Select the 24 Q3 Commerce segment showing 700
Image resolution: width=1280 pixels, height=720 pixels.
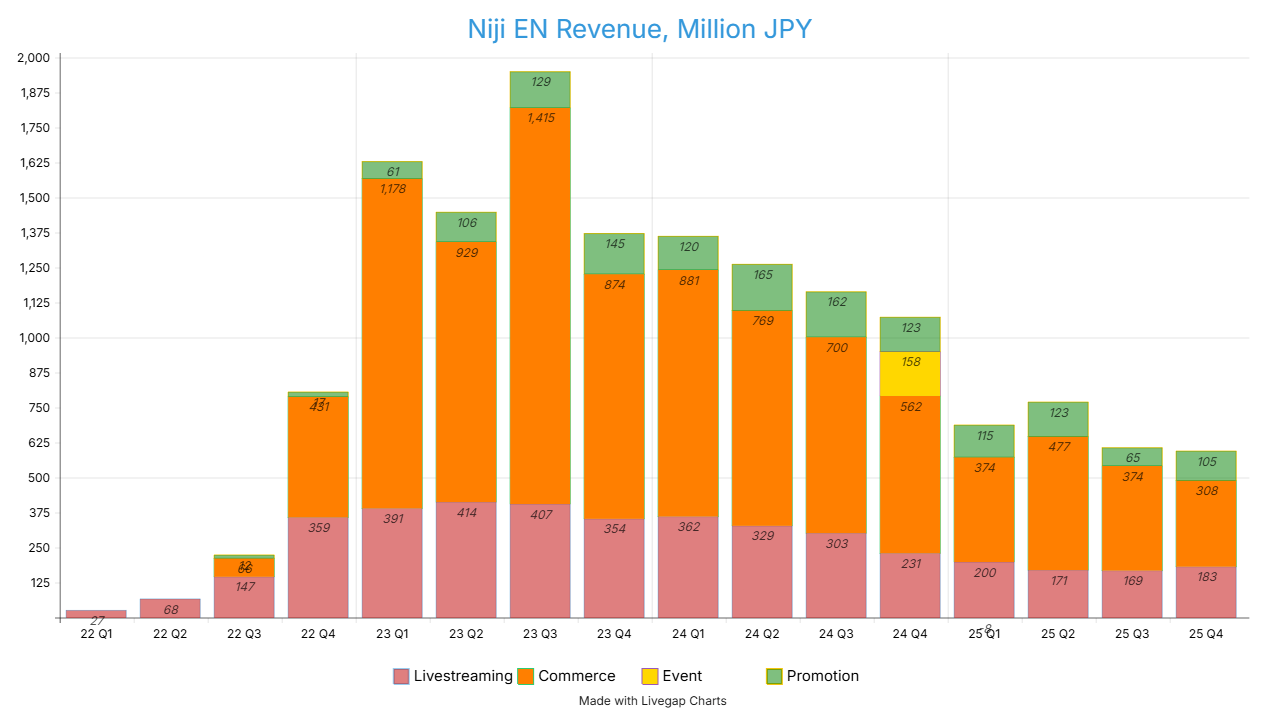[x=836, y=435]
